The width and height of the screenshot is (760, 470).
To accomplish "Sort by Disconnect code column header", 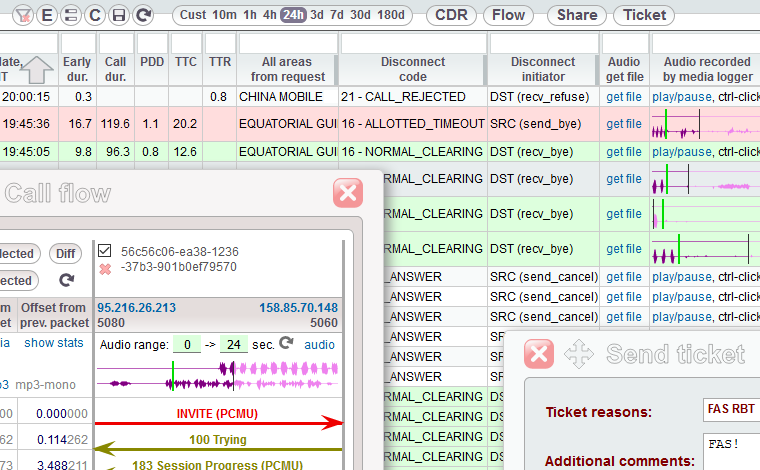I will pyautogui.click(x=413, y=69).
